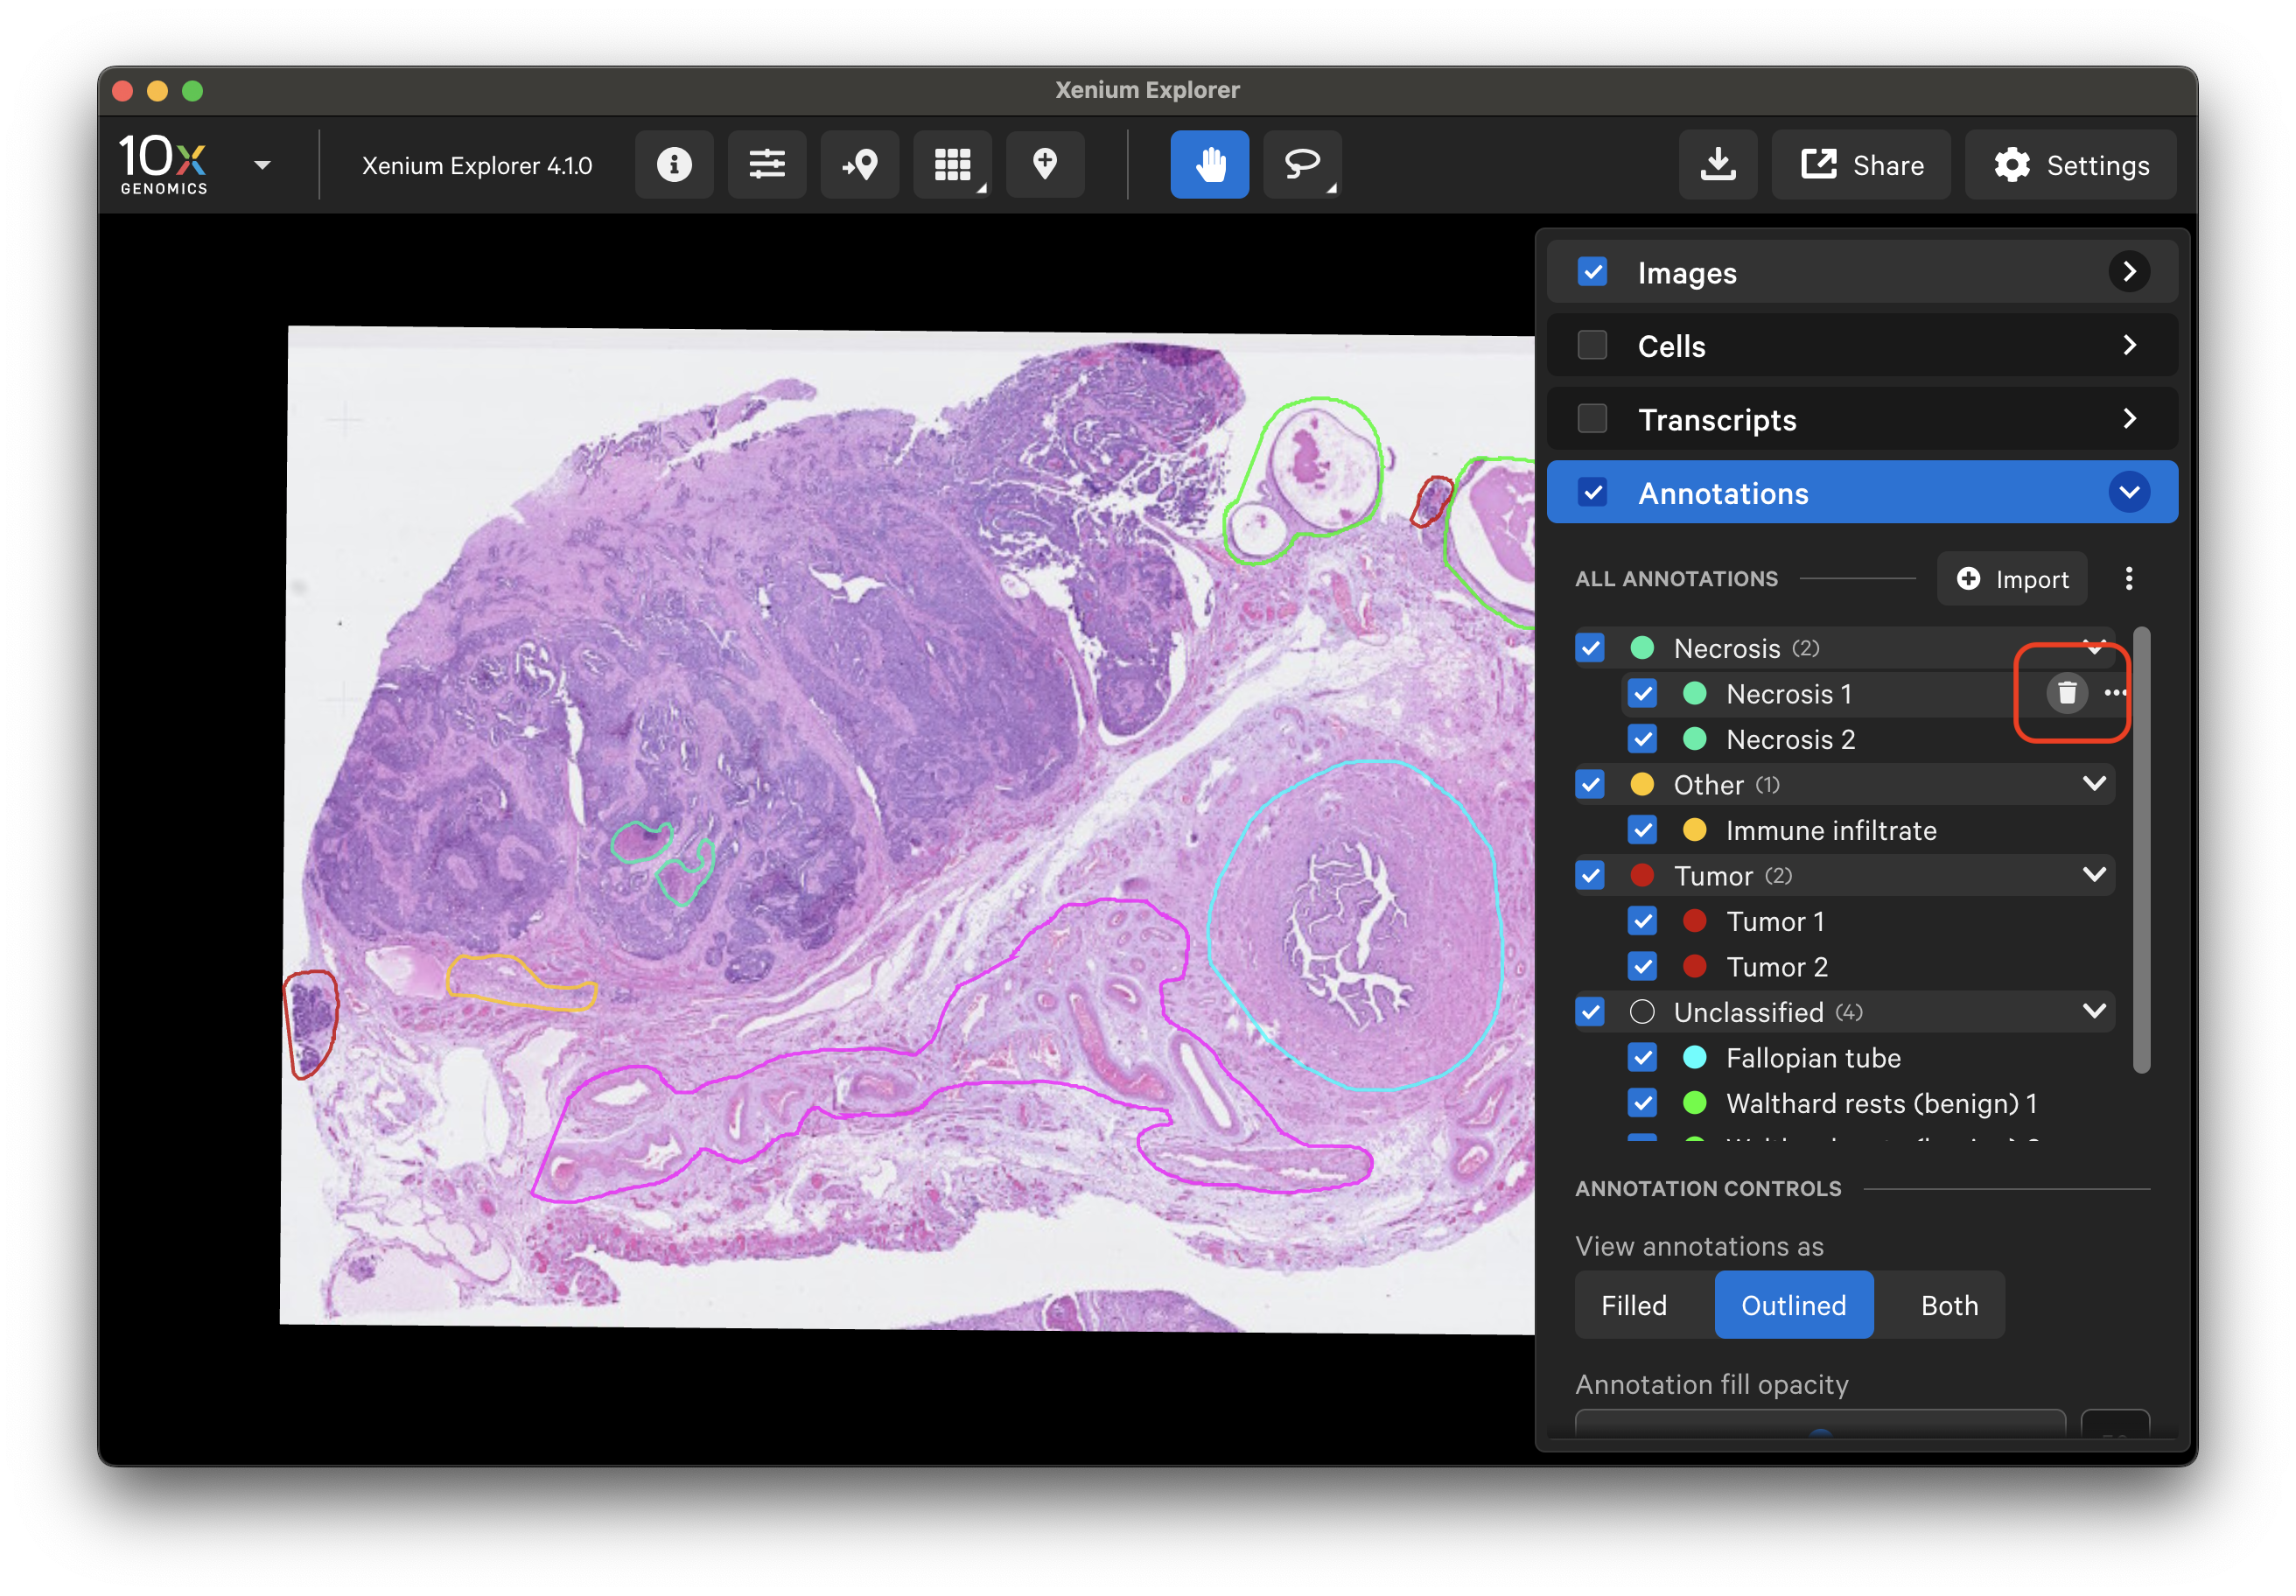Image resolution: width=2296 pixels, height=1596 pixels.
Task: Open the 10x Genomics logo dropdown
Action: pyautogui.click(x=262, y=165)
